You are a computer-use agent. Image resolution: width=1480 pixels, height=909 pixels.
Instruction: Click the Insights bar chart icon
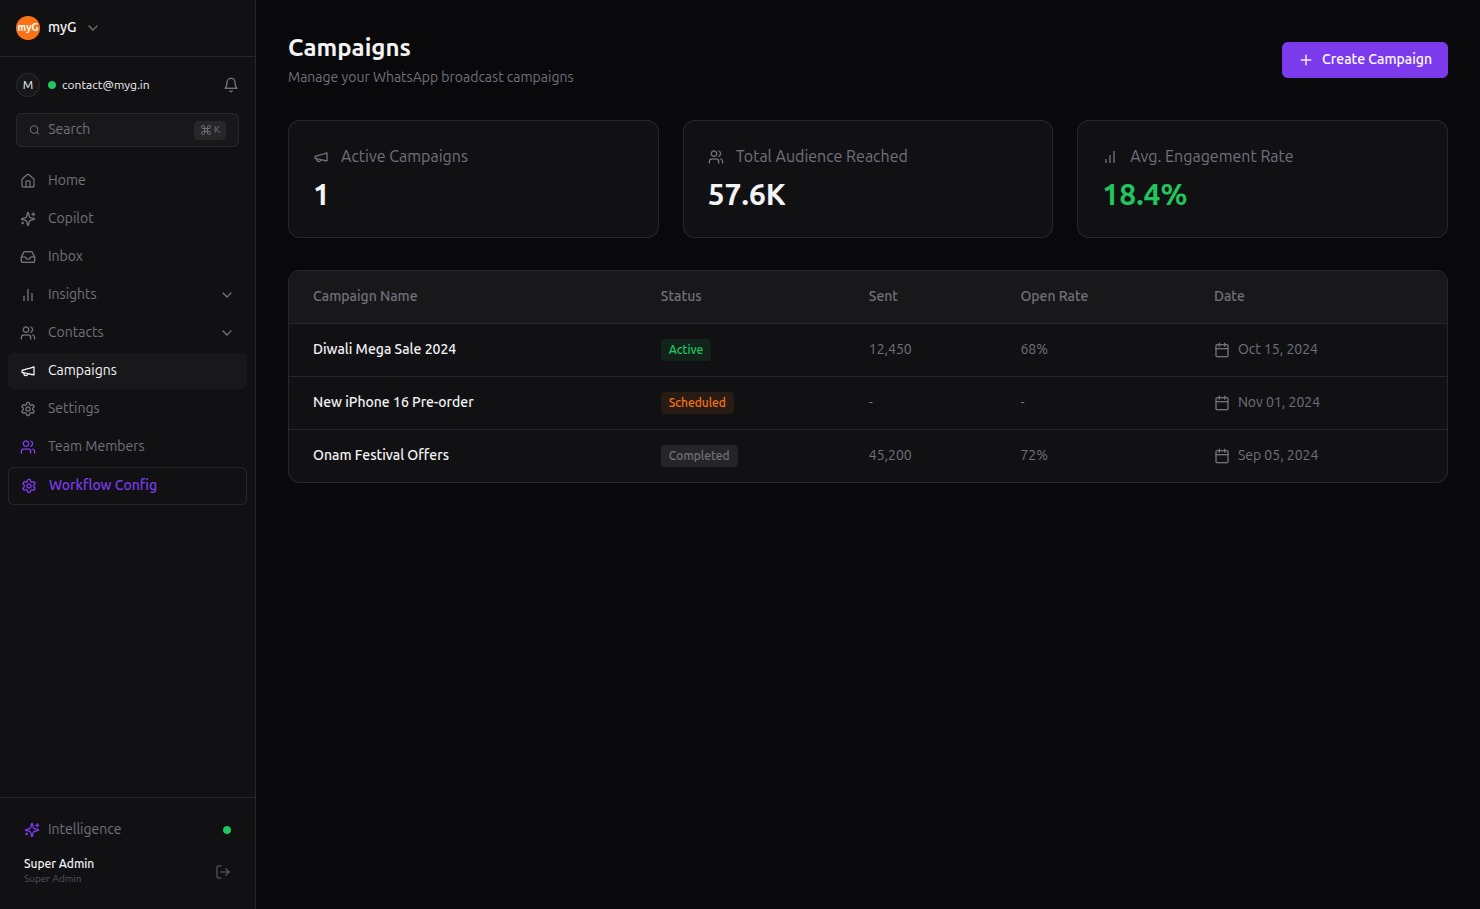coord(28,295)
